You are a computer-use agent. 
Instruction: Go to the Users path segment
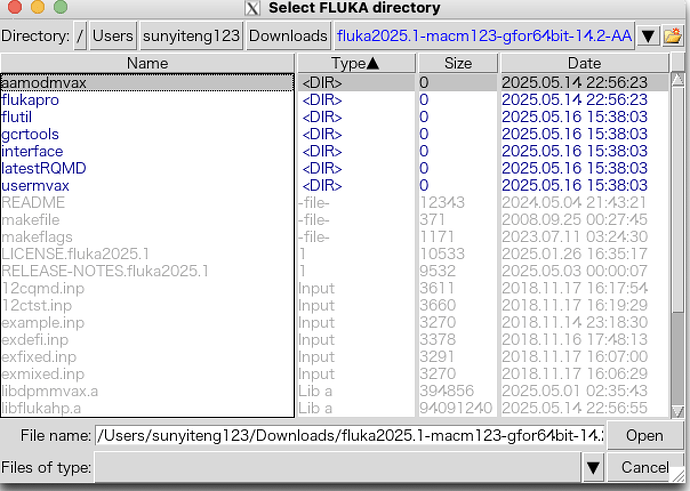(113, 36)
